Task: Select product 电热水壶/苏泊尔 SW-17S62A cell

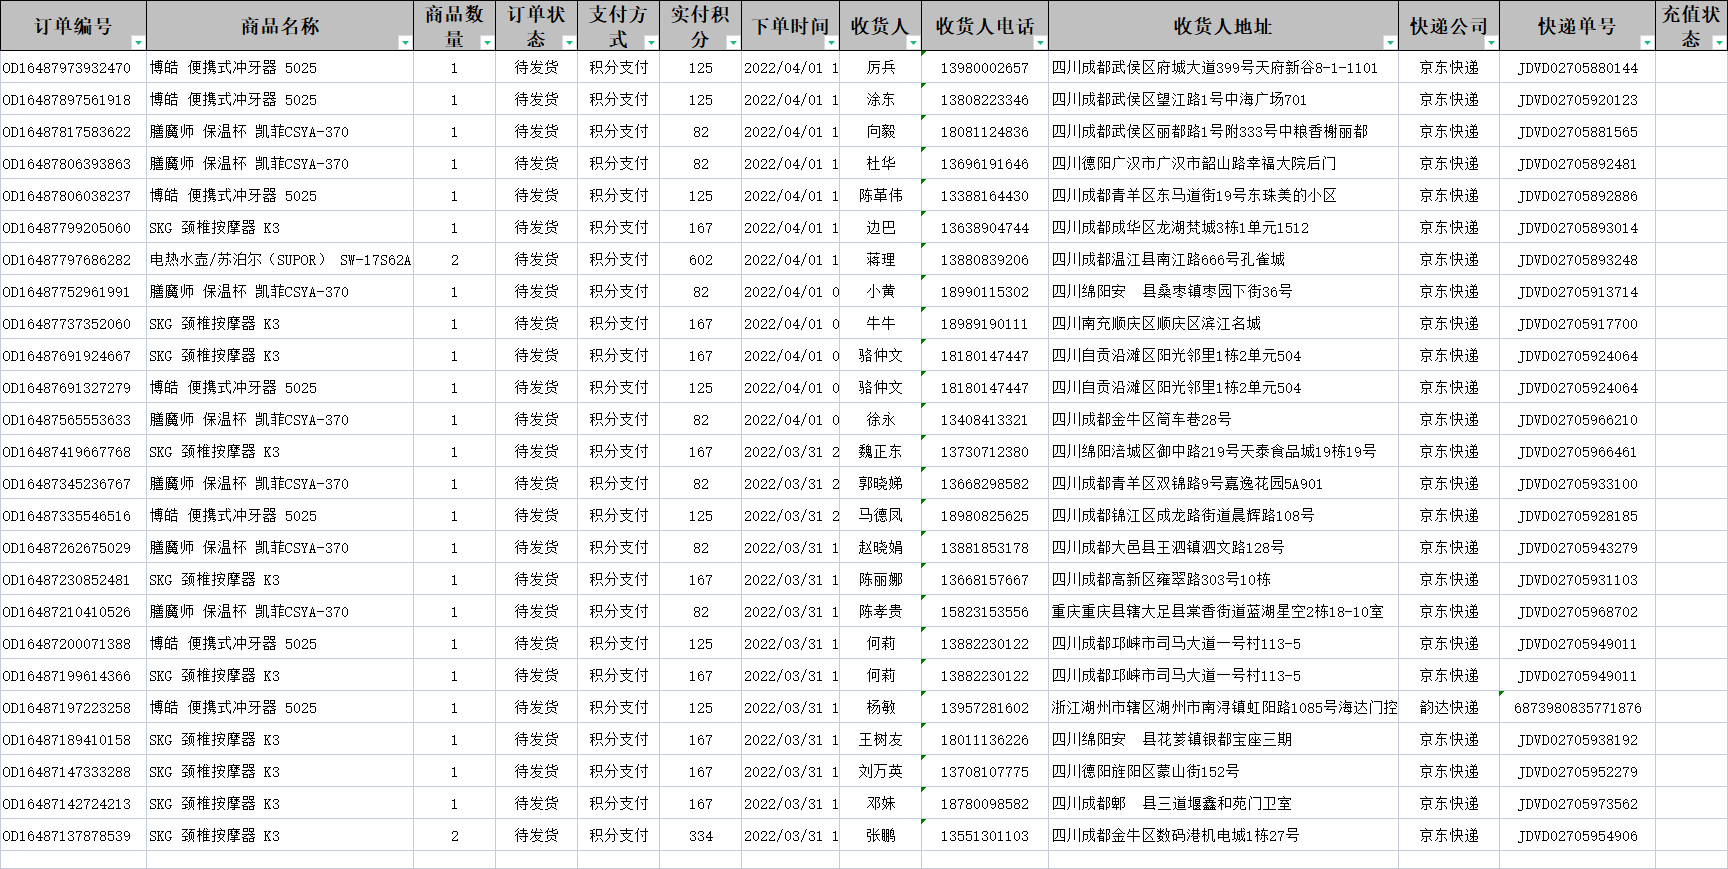Action: click(x=280, y=260)
